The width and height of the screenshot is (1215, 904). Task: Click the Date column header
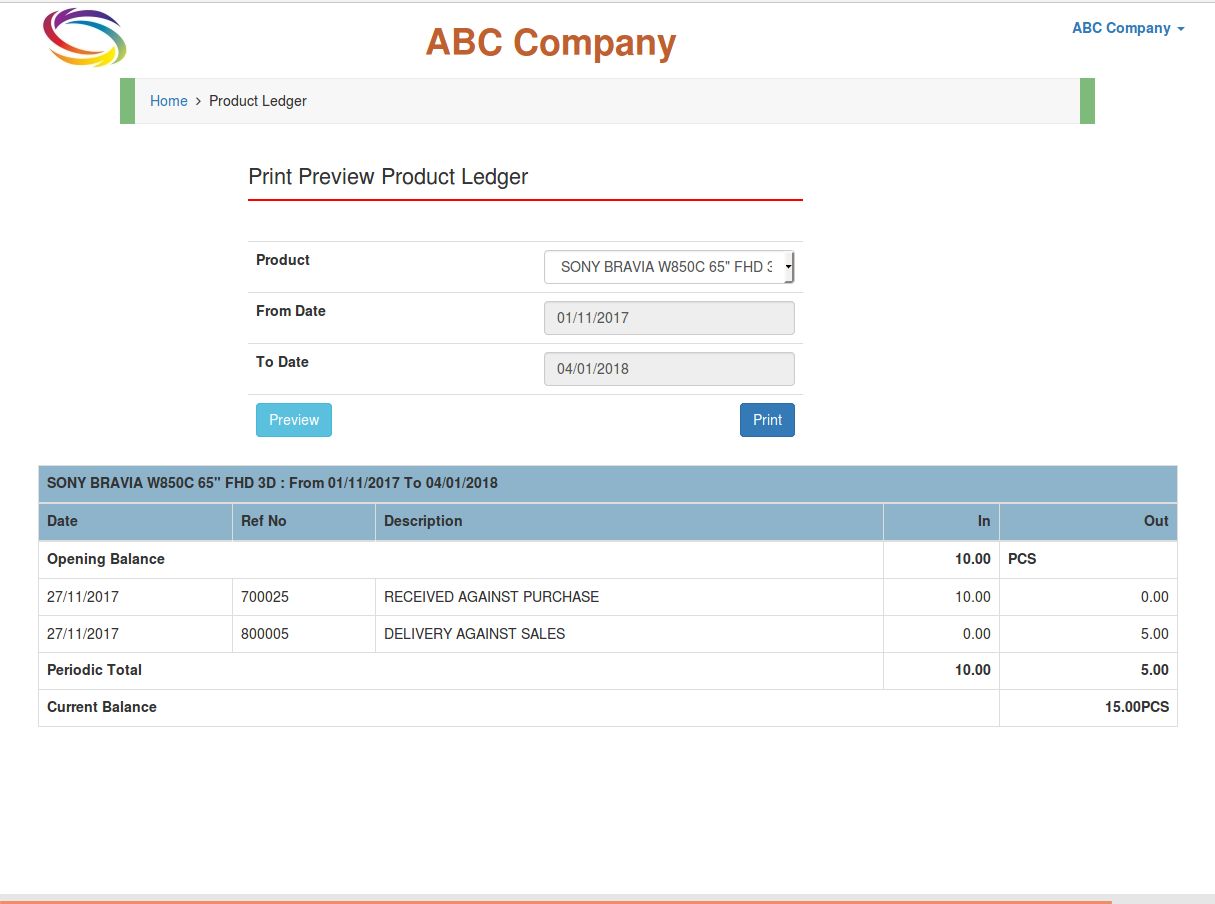62,521
